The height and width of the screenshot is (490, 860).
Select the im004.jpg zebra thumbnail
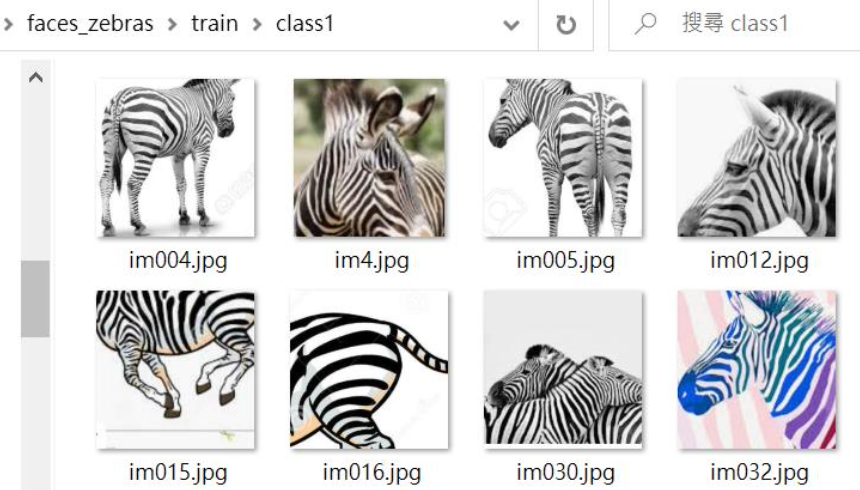click(176, 158)
